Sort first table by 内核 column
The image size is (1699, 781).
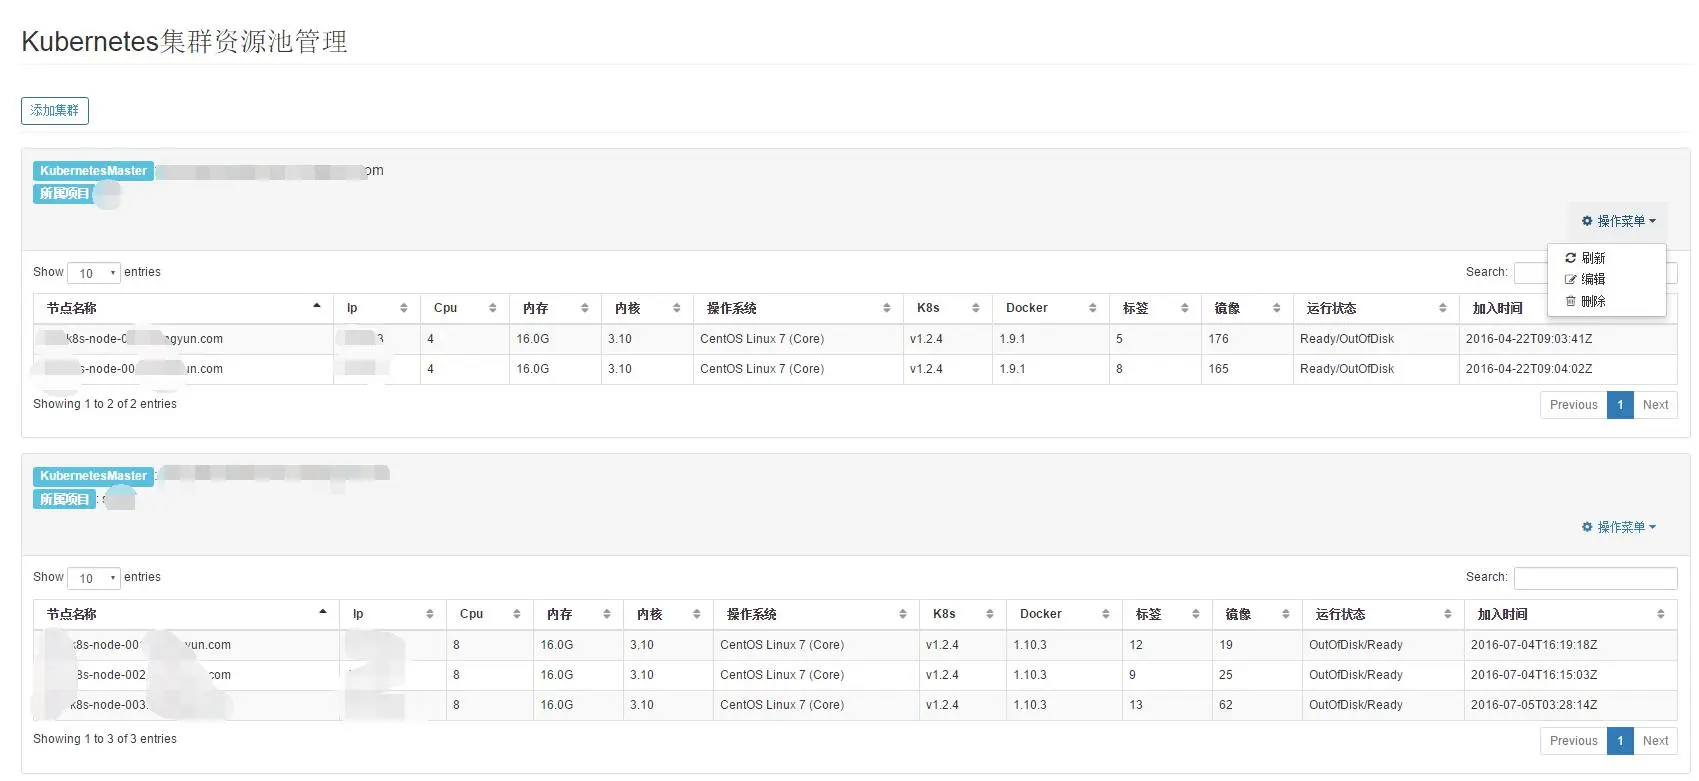point(647,308)
